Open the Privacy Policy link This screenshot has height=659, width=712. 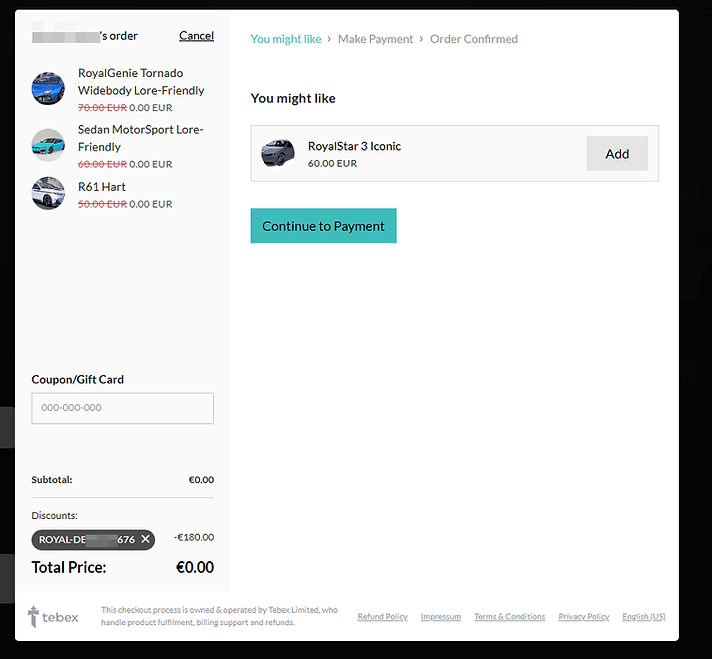click(583, 617)
